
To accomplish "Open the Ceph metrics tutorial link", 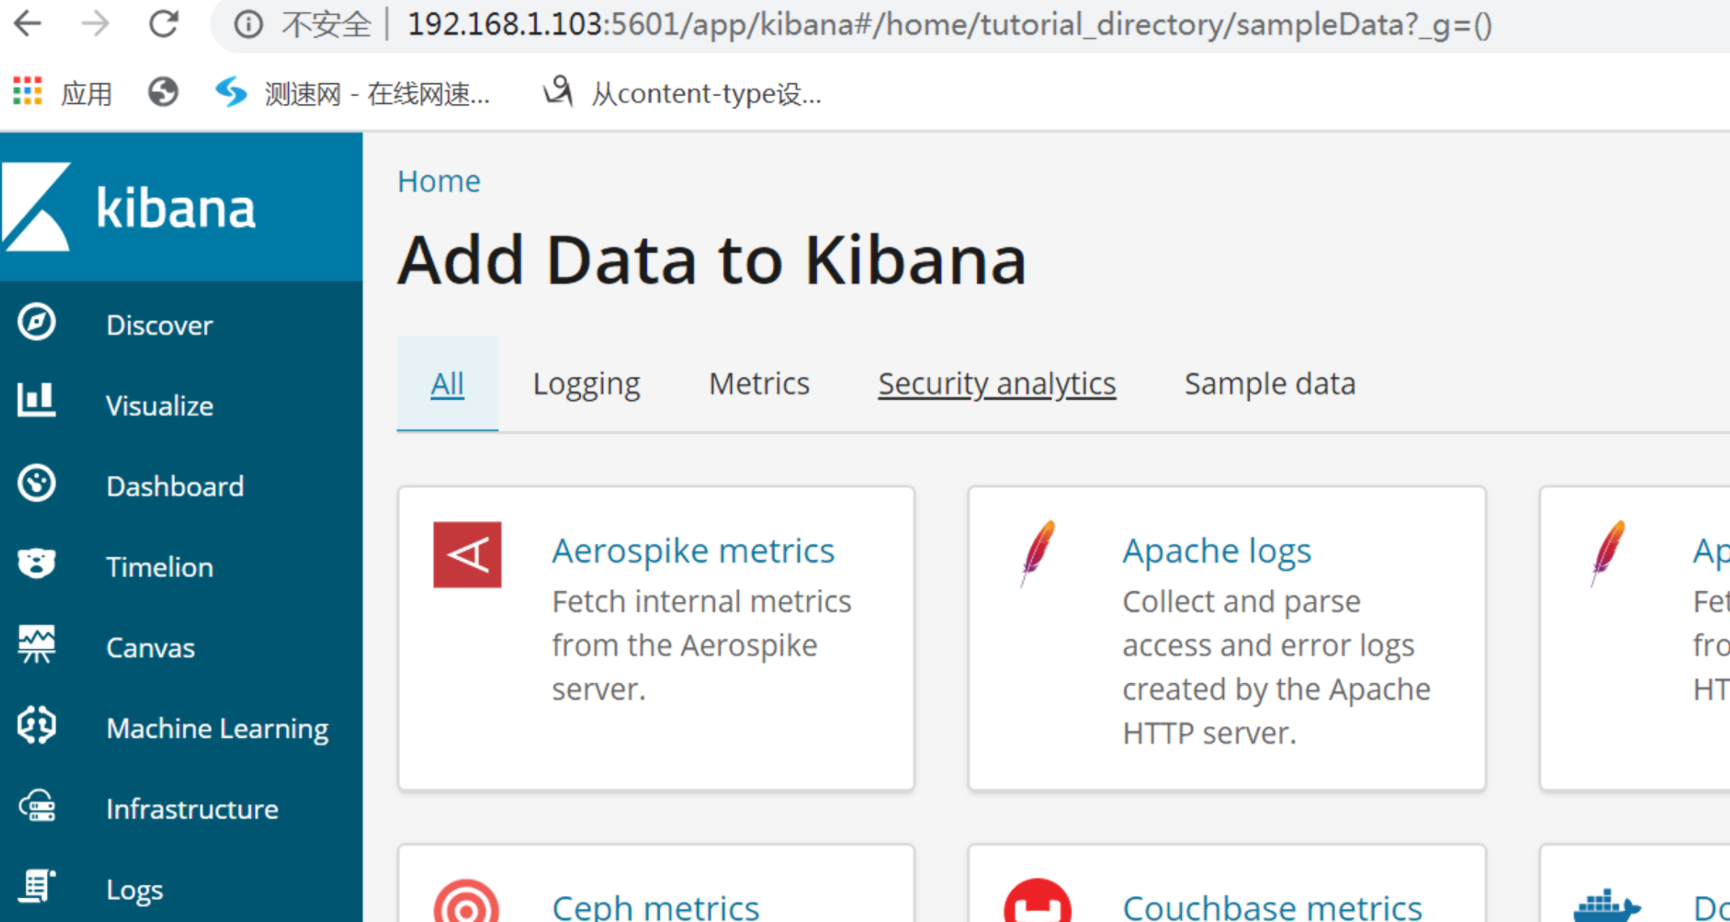I will point(656,906).
